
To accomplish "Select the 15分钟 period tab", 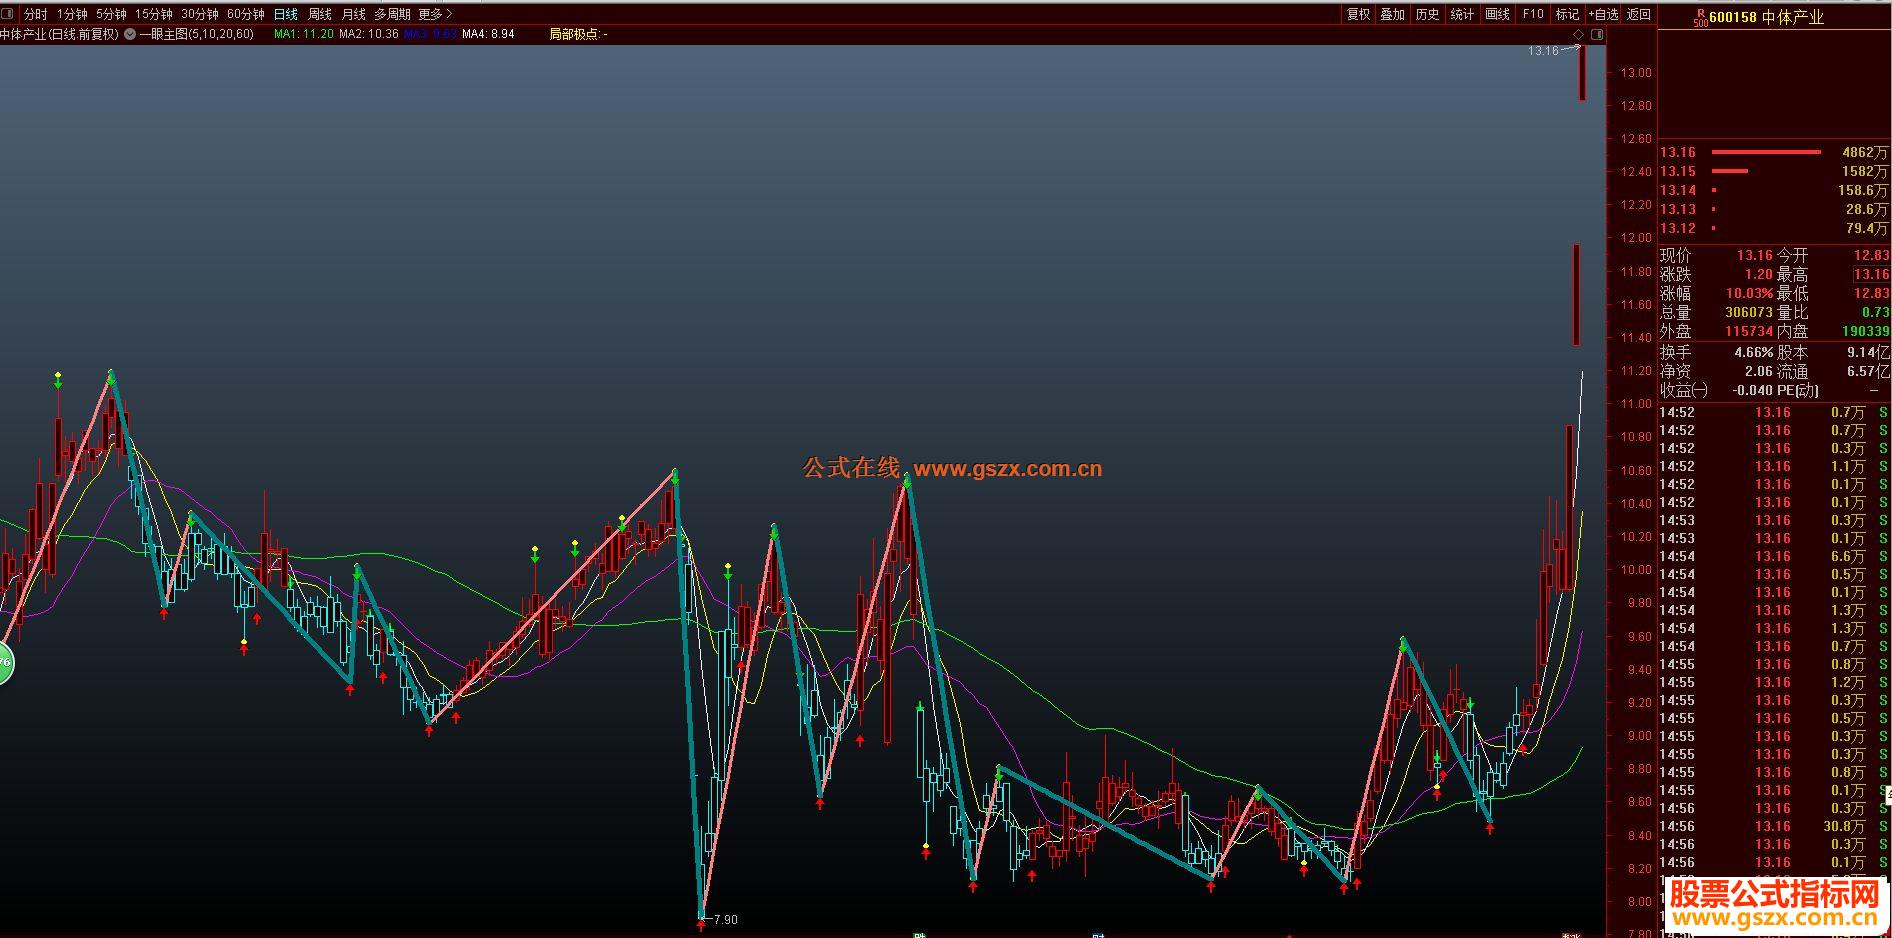I will (x=154, y=14).
